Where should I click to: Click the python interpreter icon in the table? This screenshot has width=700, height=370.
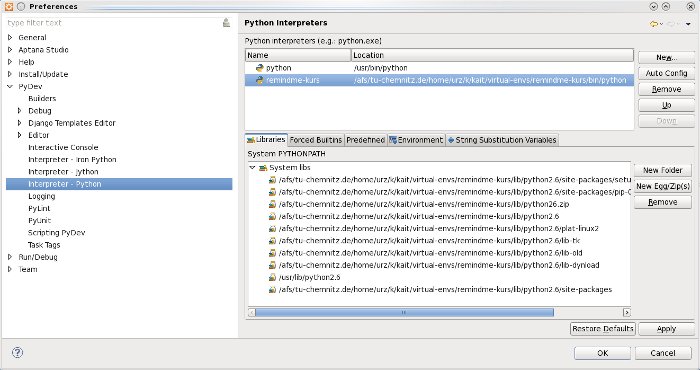(x=259, y=68)
